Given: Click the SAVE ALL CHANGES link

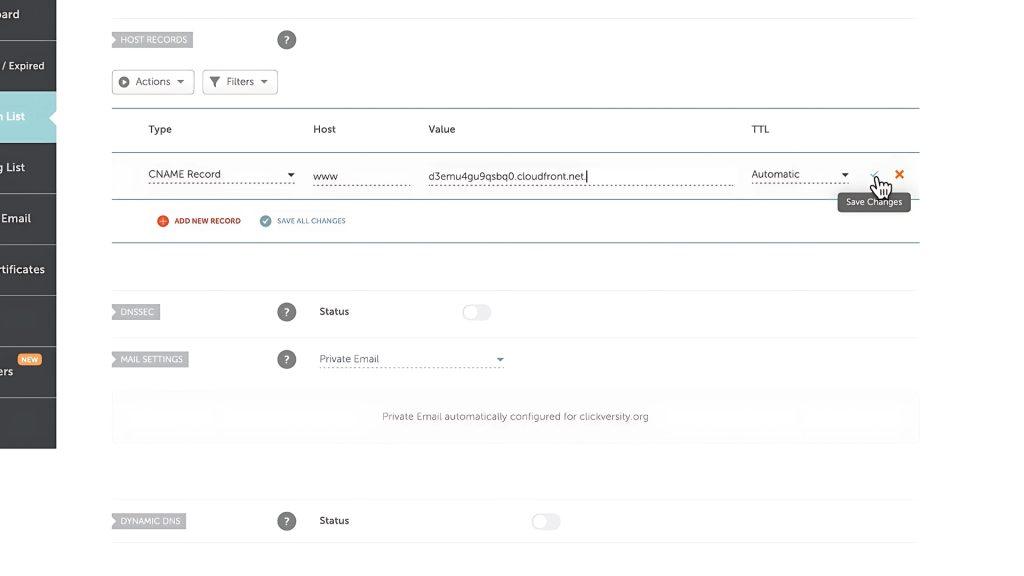Looking at the screenshot, I should 311,221.
